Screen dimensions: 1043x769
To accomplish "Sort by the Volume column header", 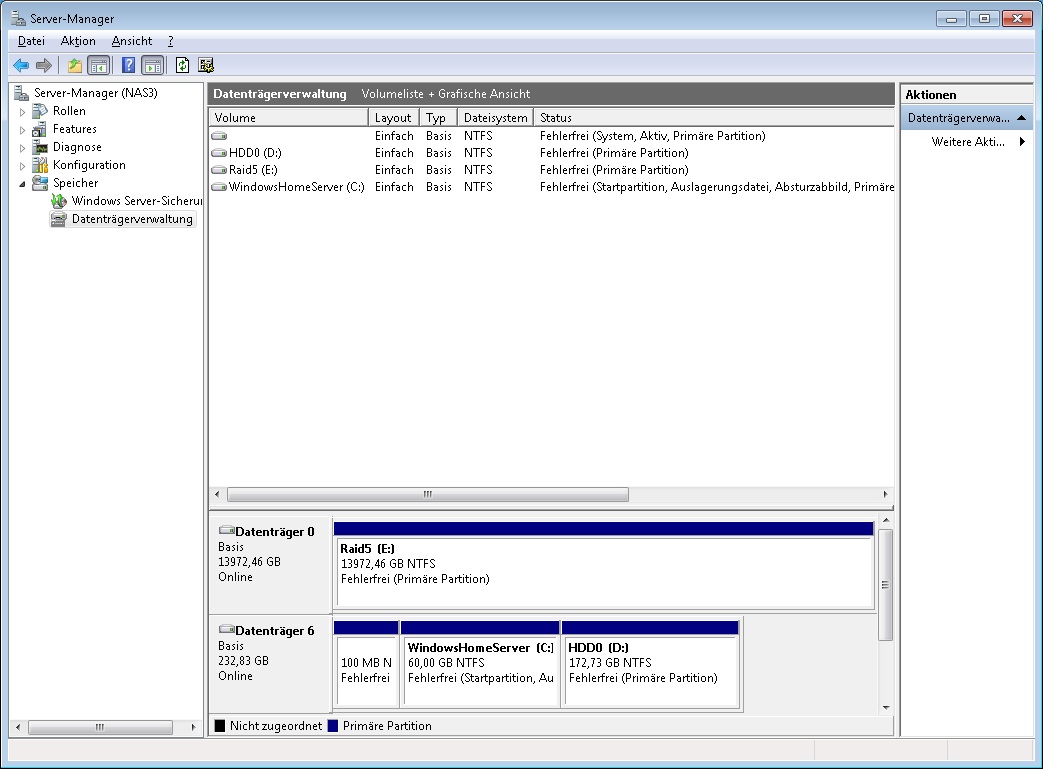I will [289, 118].
